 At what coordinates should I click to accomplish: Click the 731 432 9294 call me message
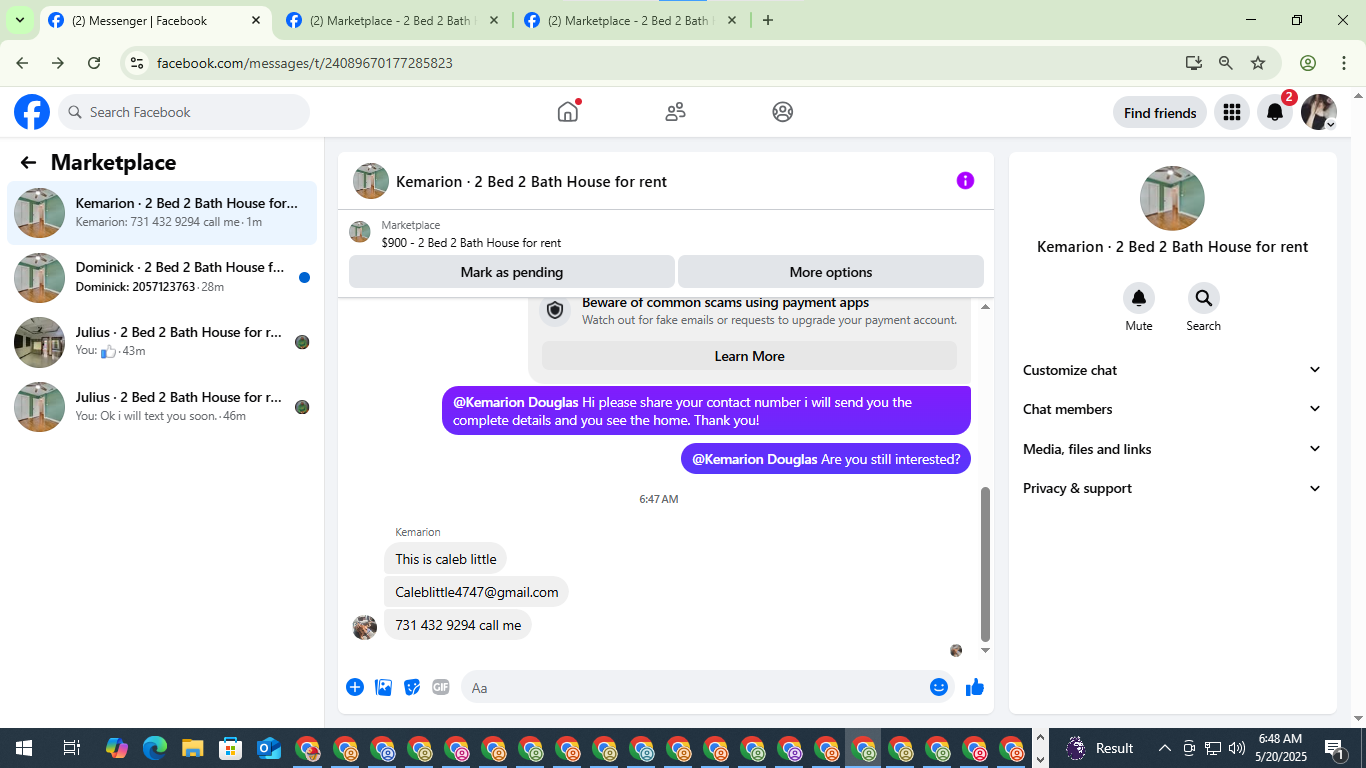[x=458, y=625]
